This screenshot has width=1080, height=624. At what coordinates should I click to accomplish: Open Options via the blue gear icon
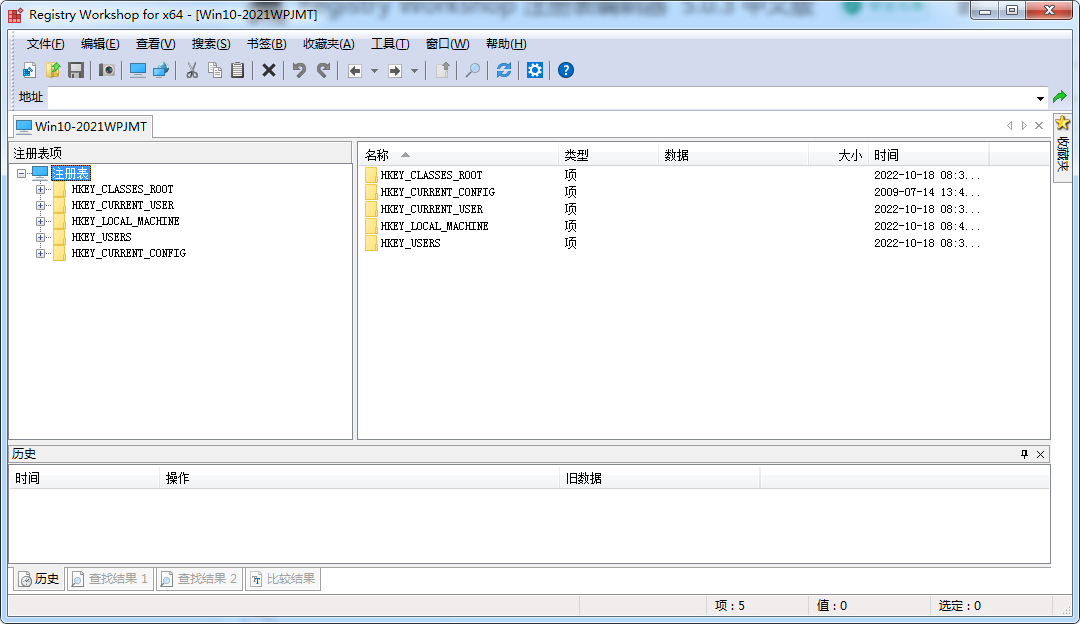click(x=534, y=70)
